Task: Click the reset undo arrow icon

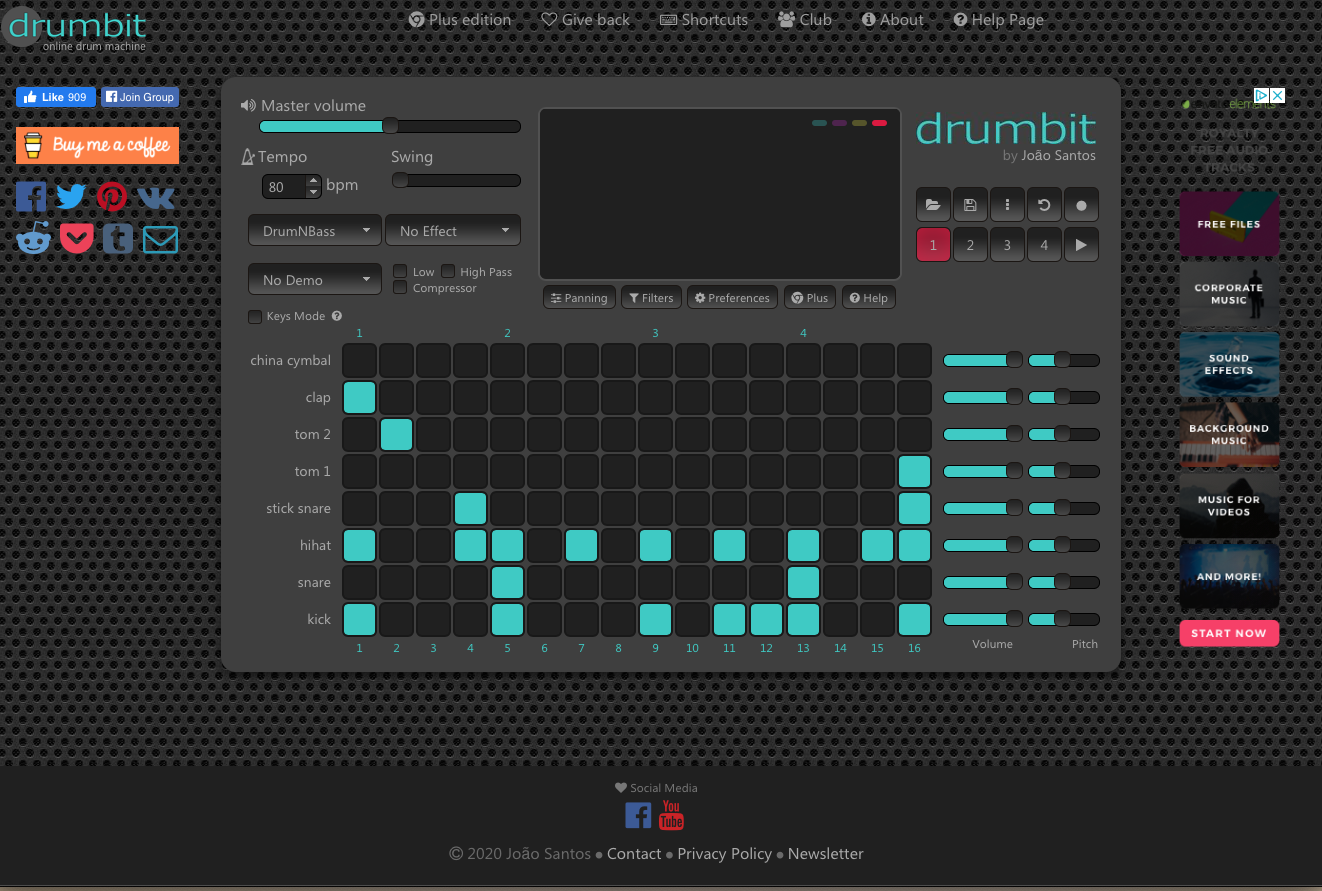Action: (1044, 205)
